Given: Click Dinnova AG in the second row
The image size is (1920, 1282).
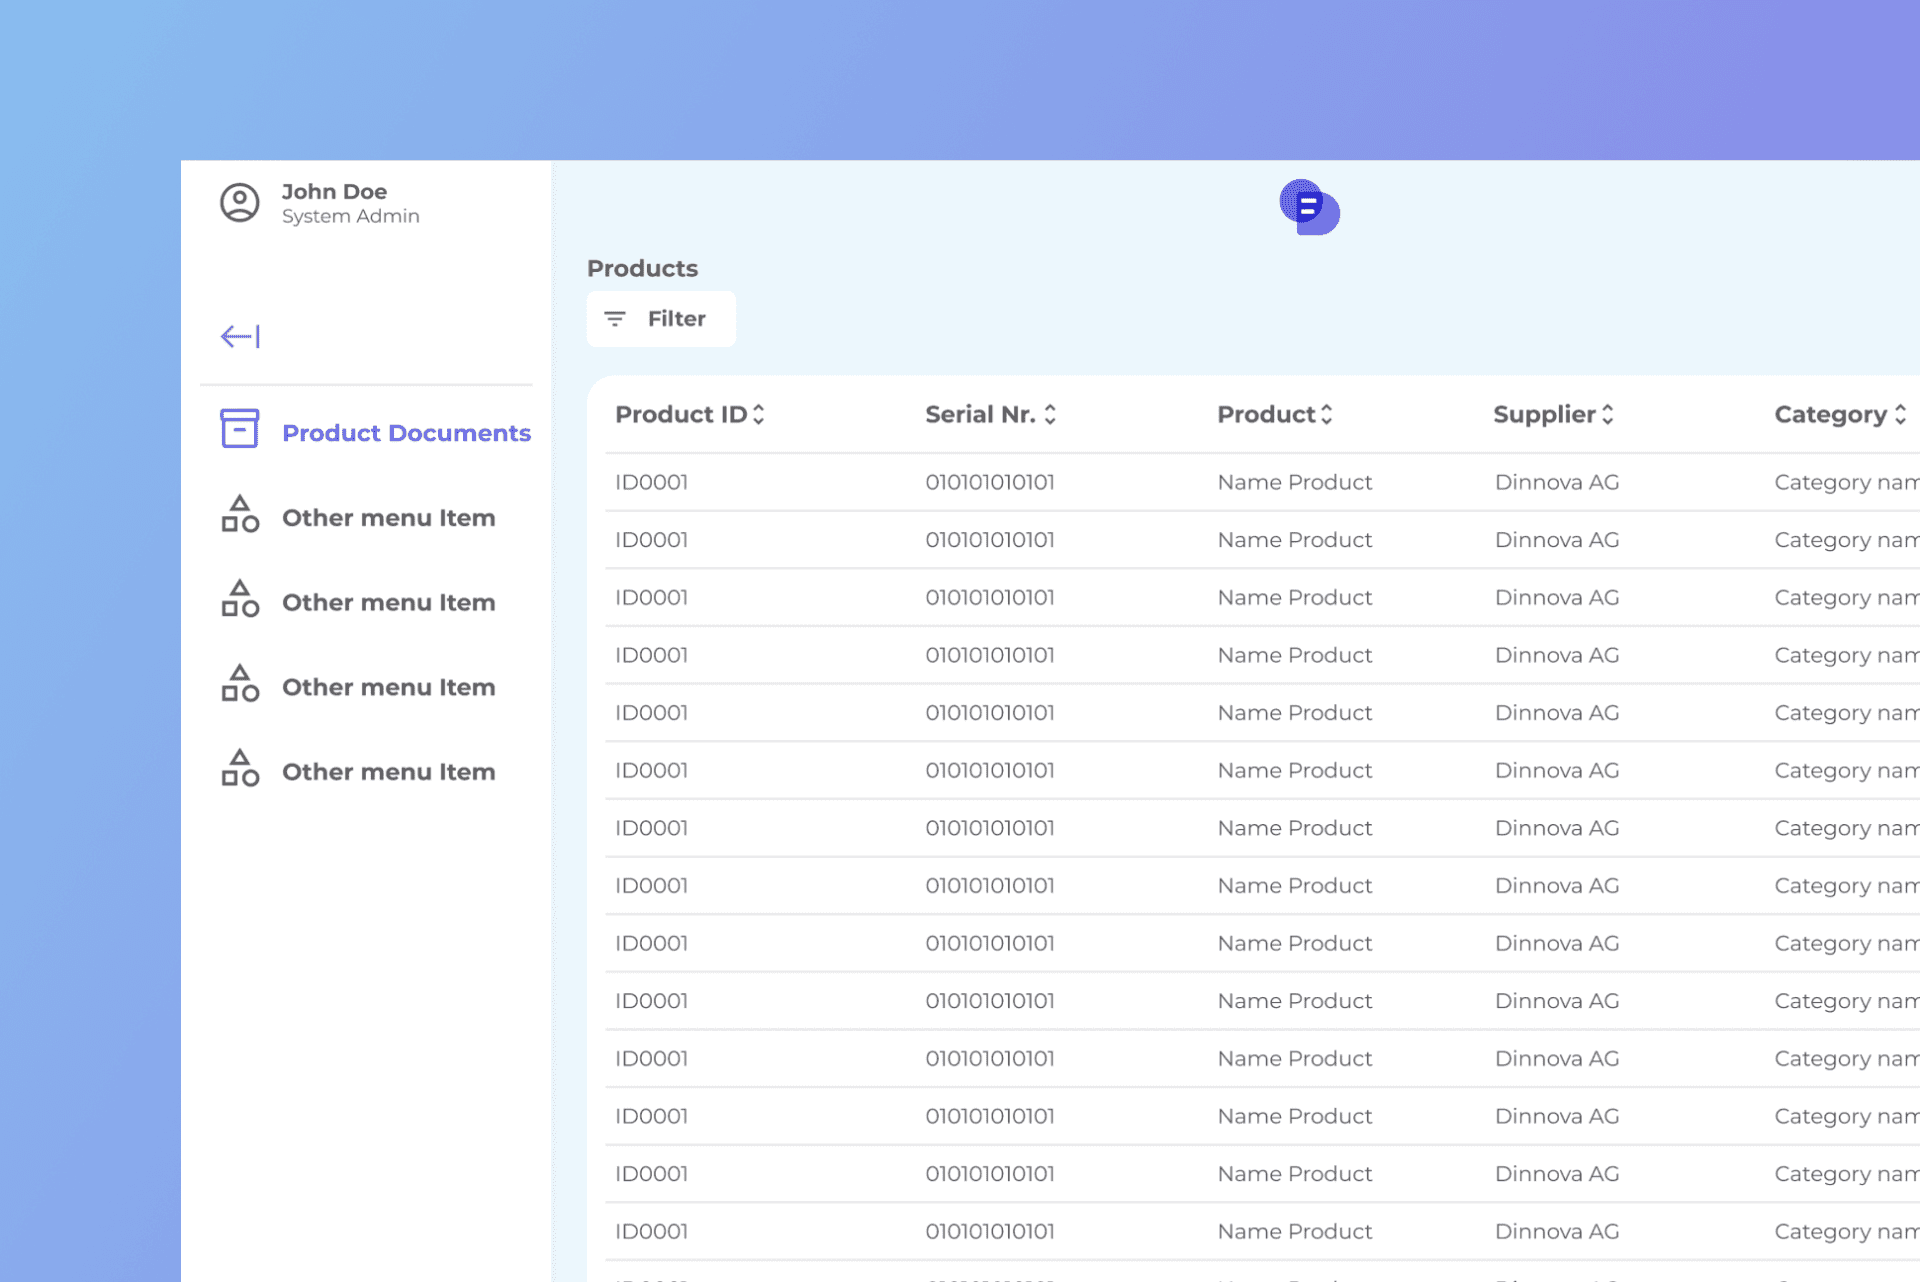Looking at the screenshot, I should 1556,540.
